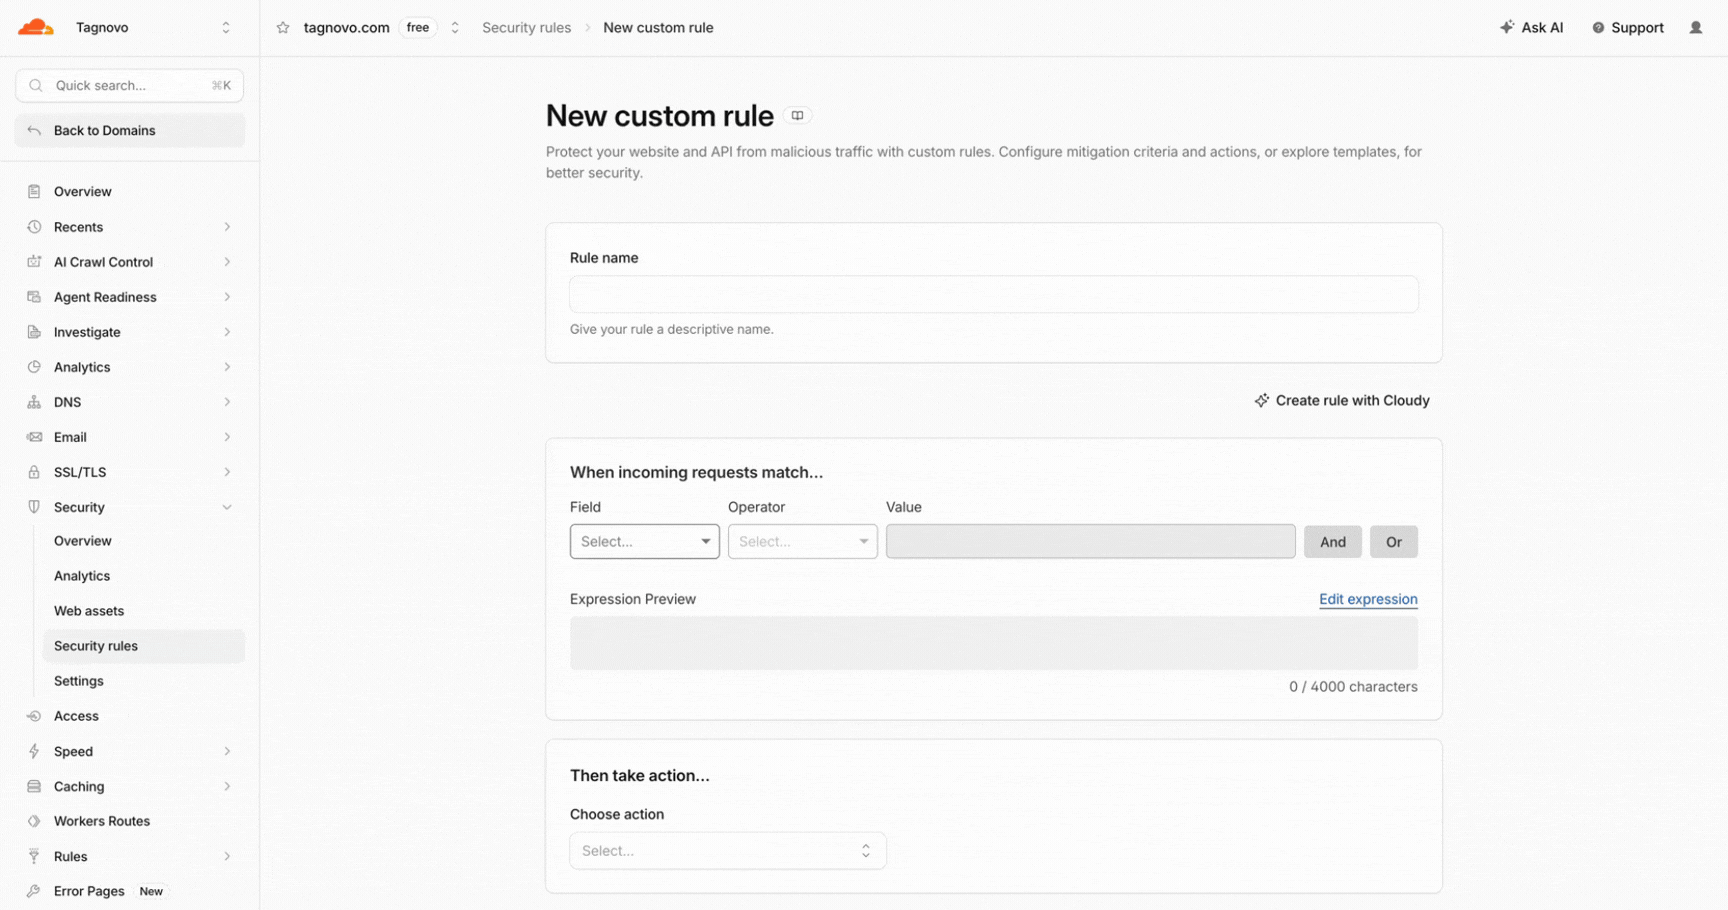Click the DNS network icon
The image size is (1728, 910).
pos(34,402)
